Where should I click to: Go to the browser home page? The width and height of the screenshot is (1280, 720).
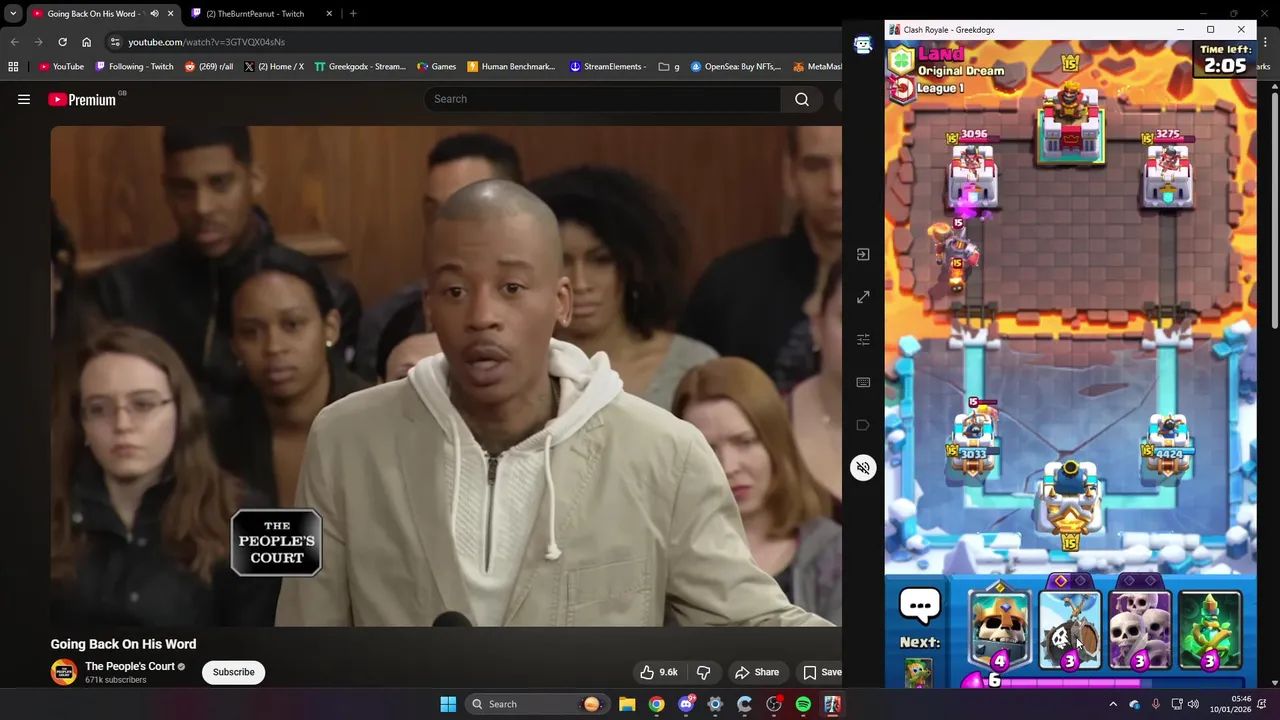86,42
